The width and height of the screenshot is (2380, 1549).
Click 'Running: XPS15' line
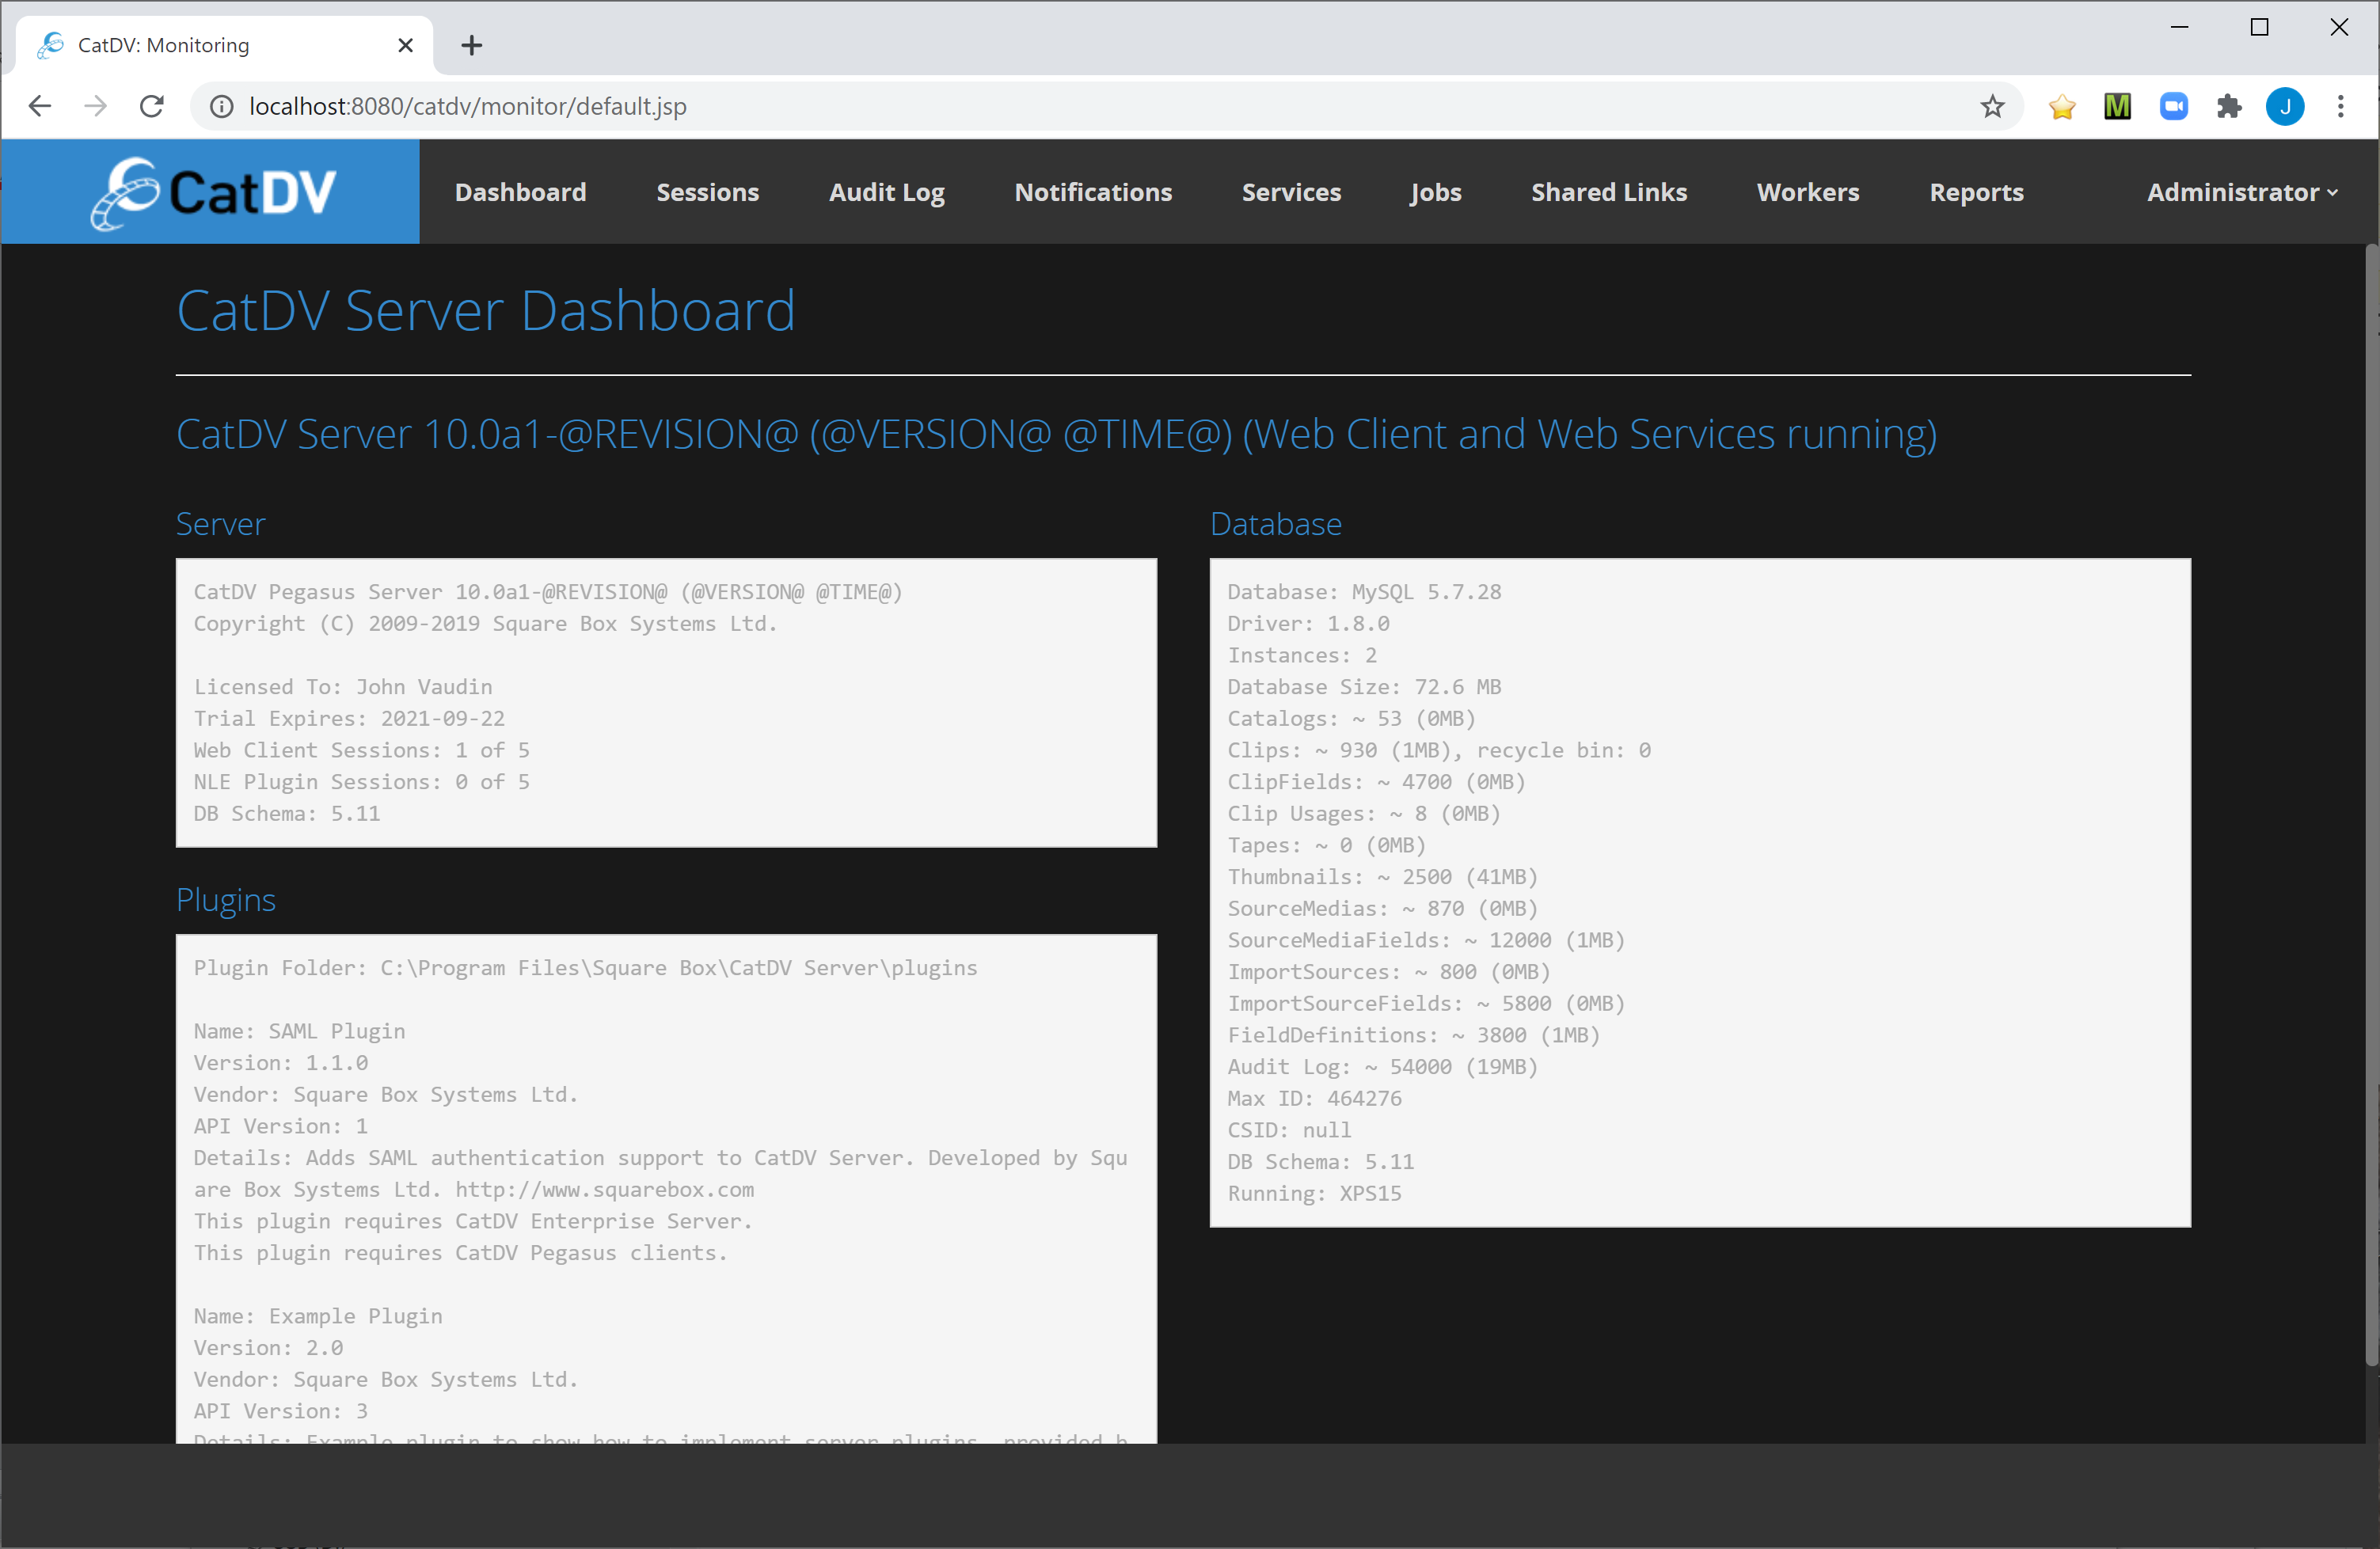tap(1314, 1194)
